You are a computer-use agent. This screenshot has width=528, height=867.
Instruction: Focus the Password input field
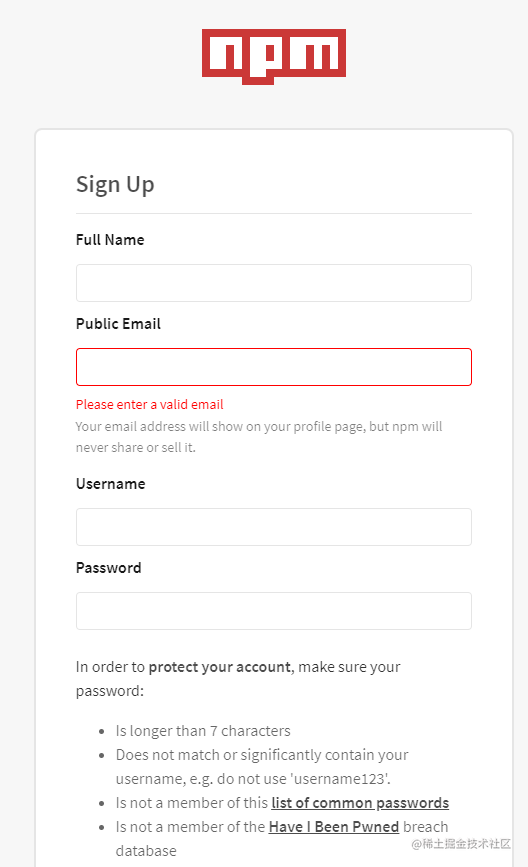coord(274,611)
